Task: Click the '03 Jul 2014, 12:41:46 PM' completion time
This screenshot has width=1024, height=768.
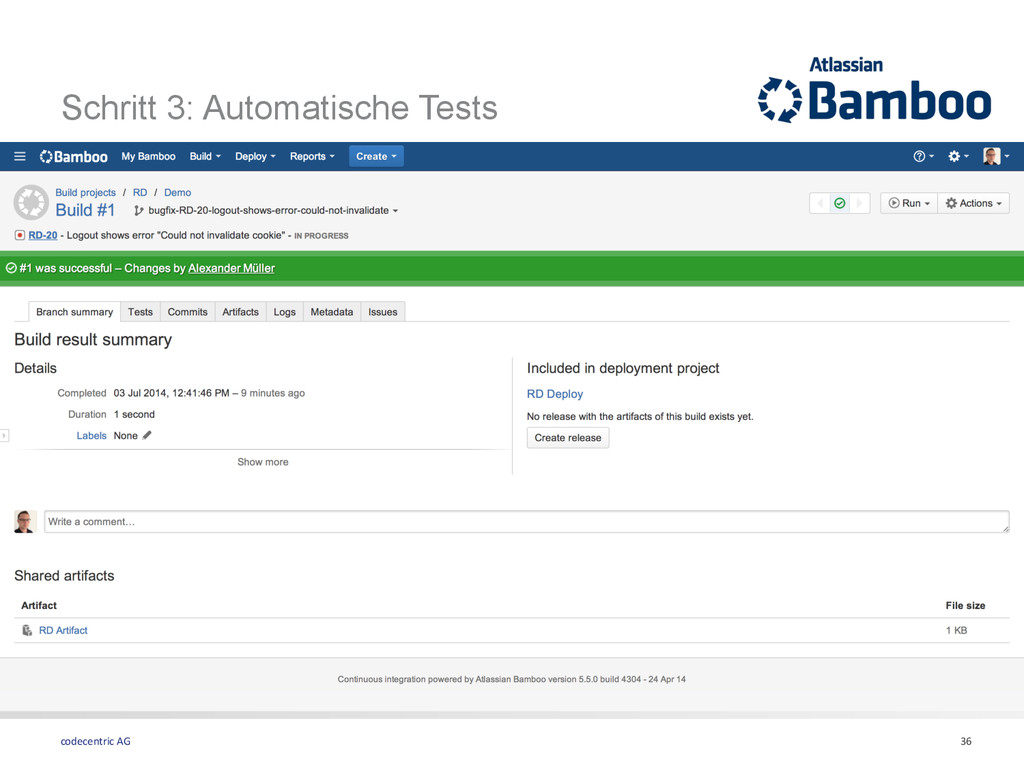Action: point(171,393)
